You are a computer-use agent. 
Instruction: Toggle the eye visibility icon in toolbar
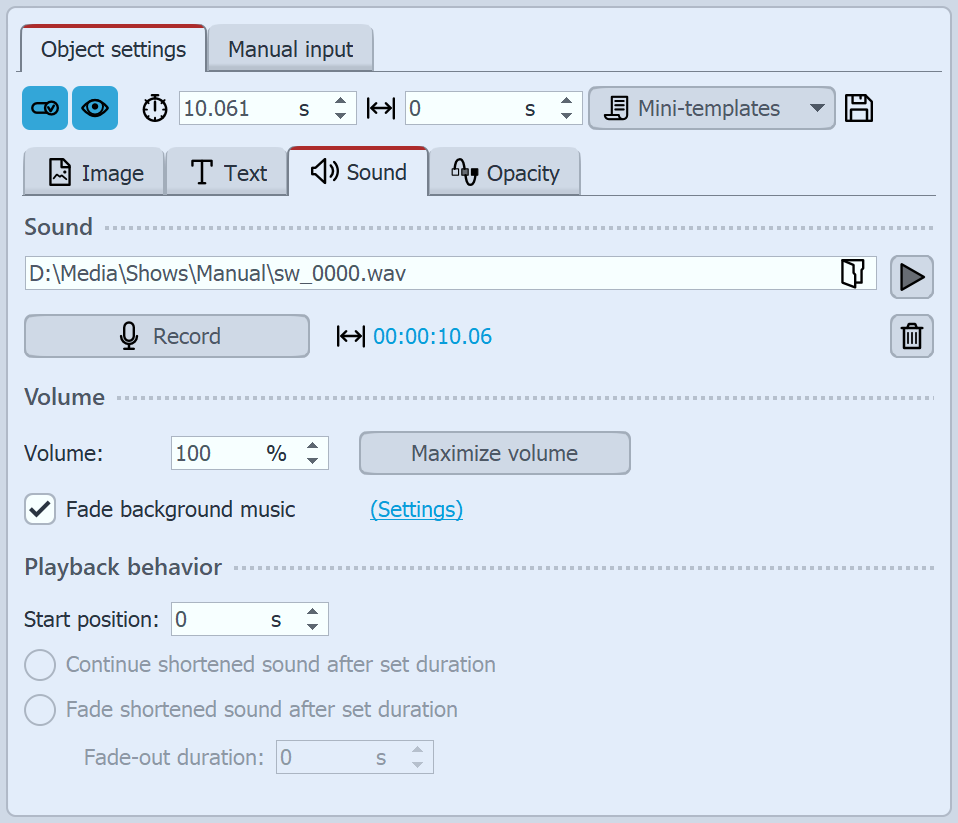[94, 108]
